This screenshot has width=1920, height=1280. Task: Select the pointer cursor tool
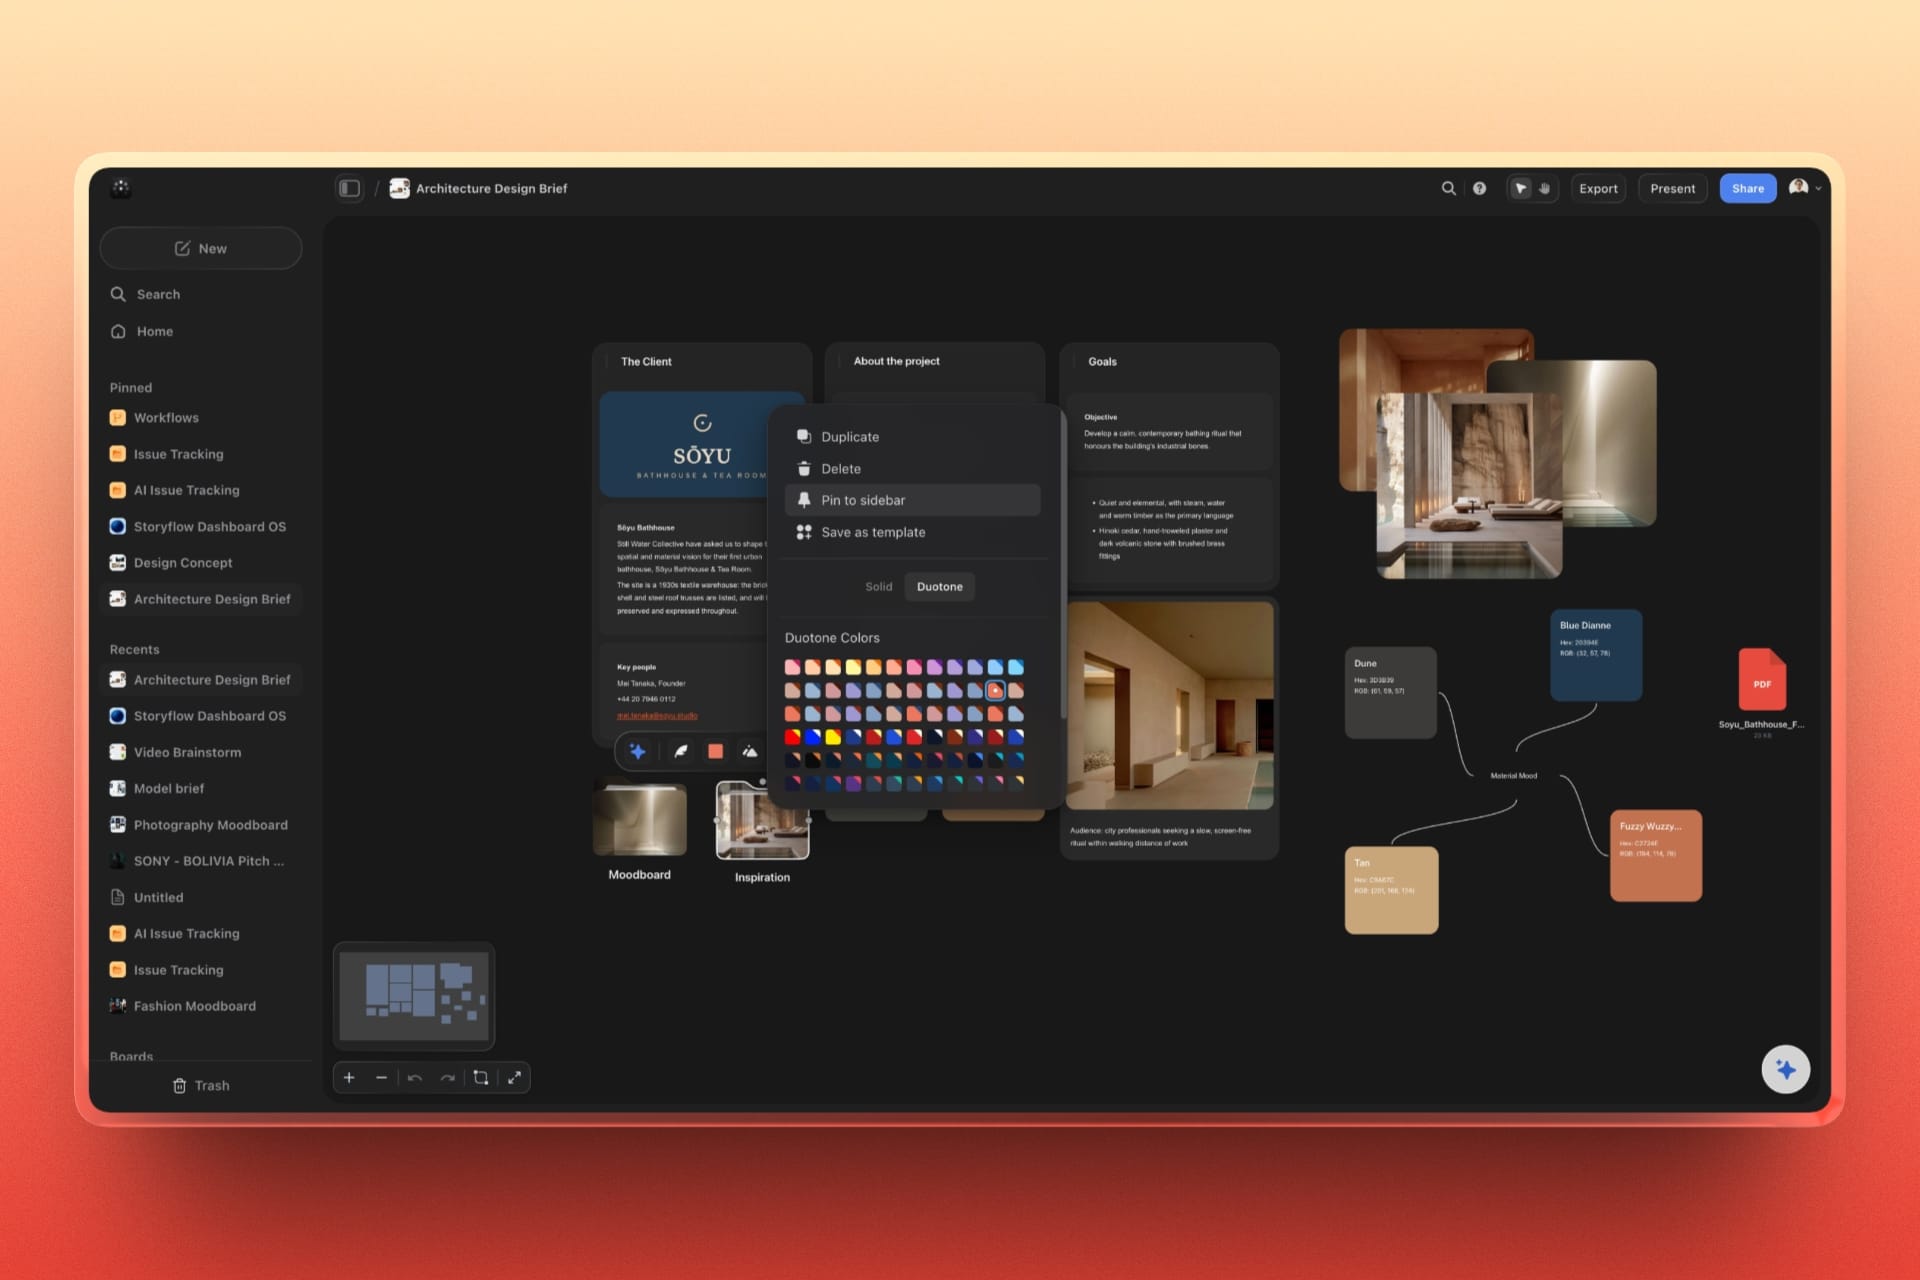pos(1520,188)
